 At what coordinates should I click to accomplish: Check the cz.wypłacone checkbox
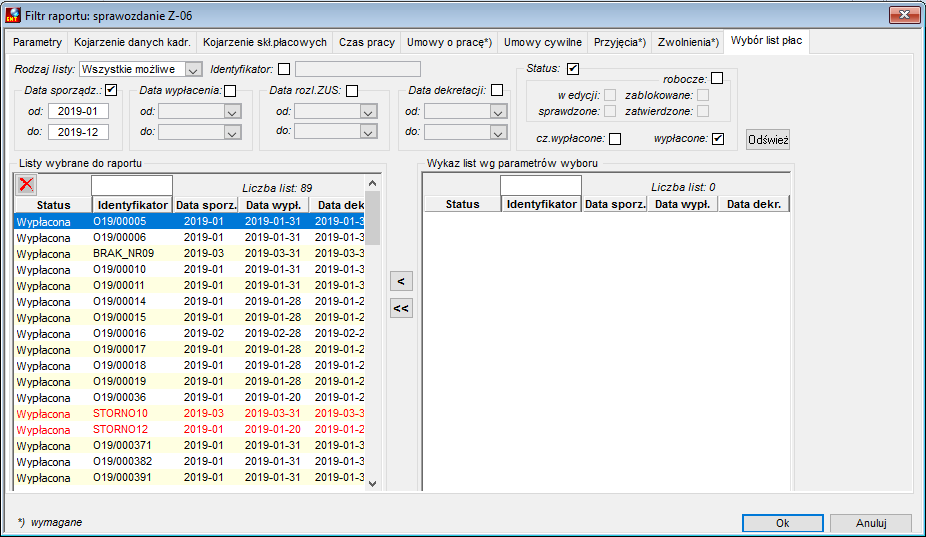coord(615,138)
